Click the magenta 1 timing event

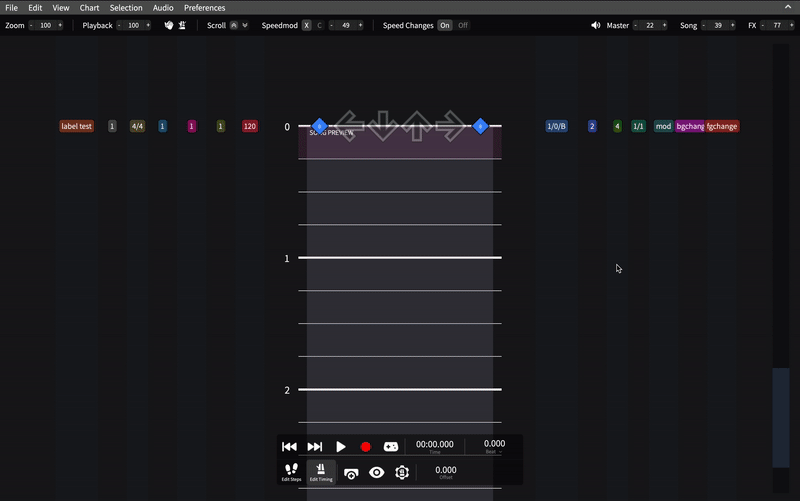click(x=191, y=126)
